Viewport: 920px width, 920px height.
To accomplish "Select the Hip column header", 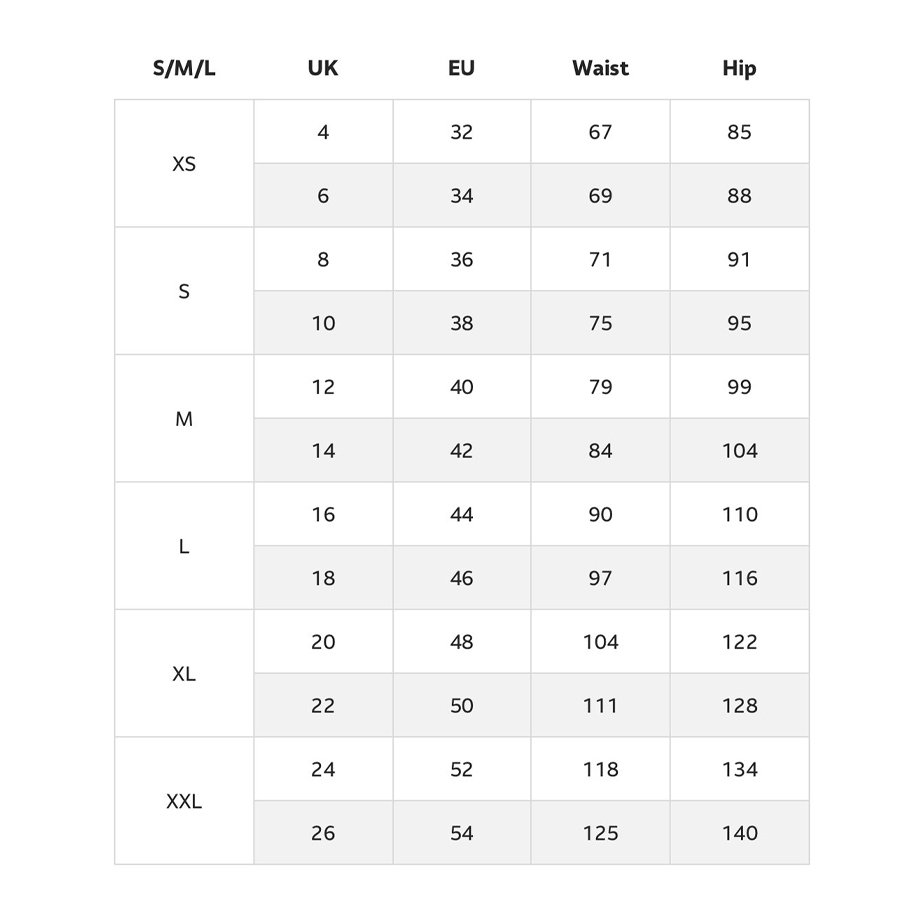I will pos(739,69).
